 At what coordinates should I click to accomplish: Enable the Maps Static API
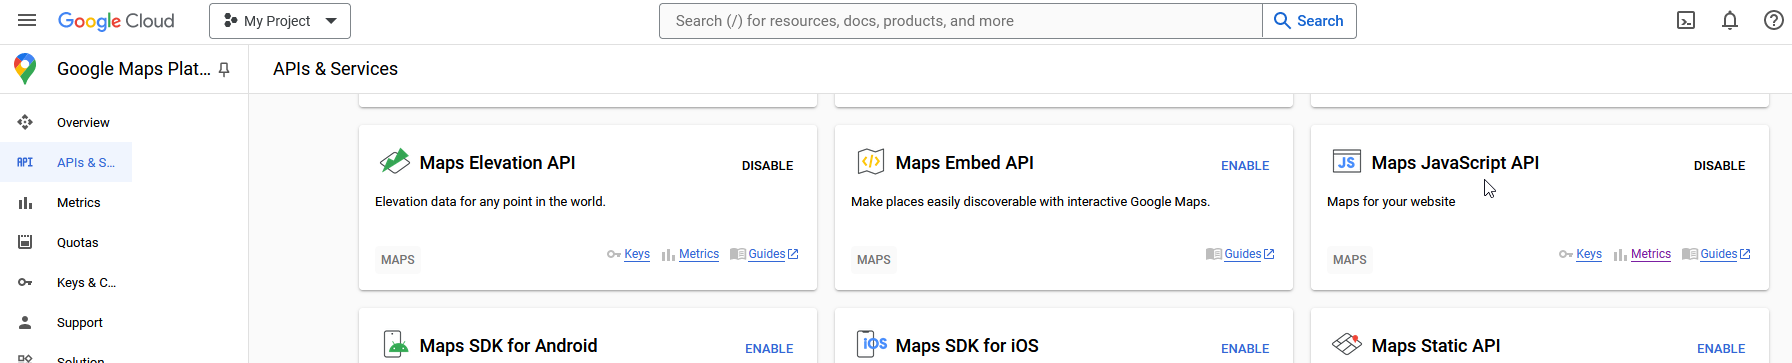1721,349
